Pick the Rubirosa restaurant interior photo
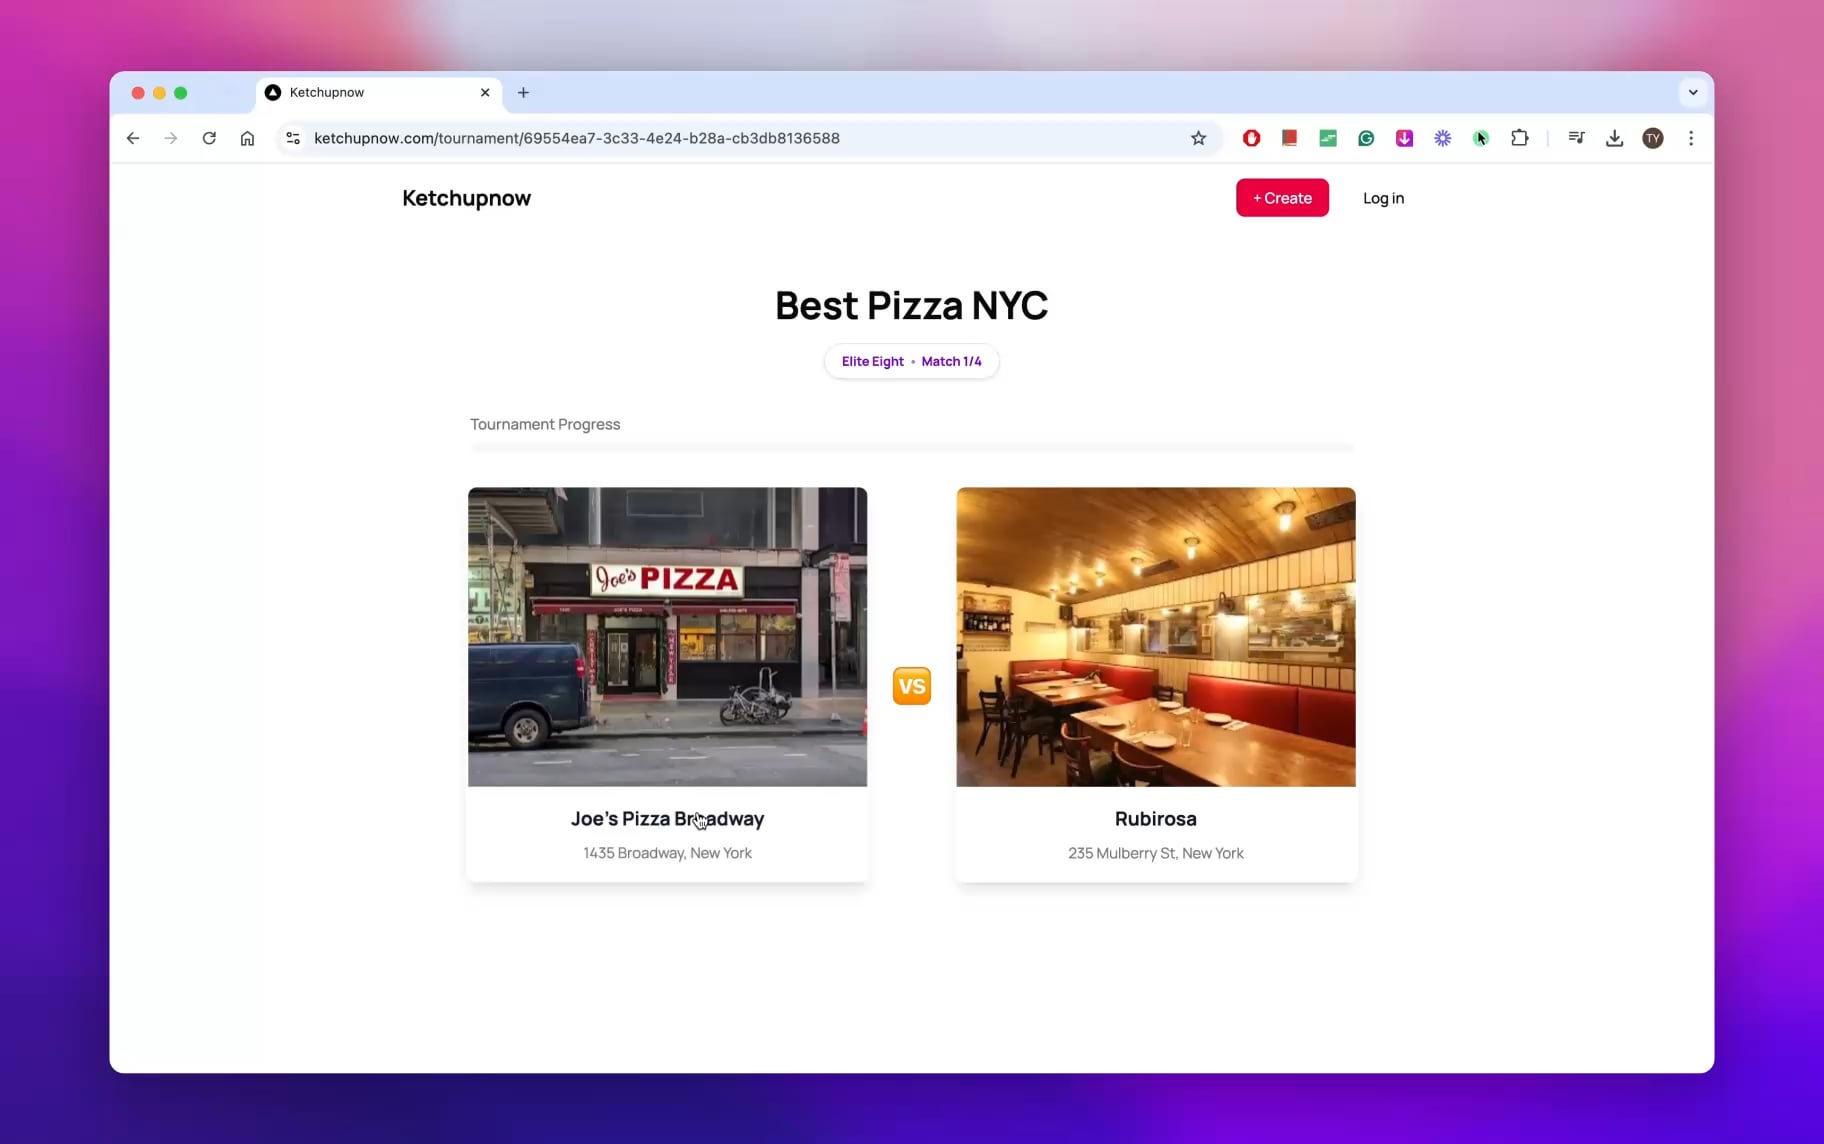This screenshot has height=1144, width=1824. click(x=1156, y=637)
